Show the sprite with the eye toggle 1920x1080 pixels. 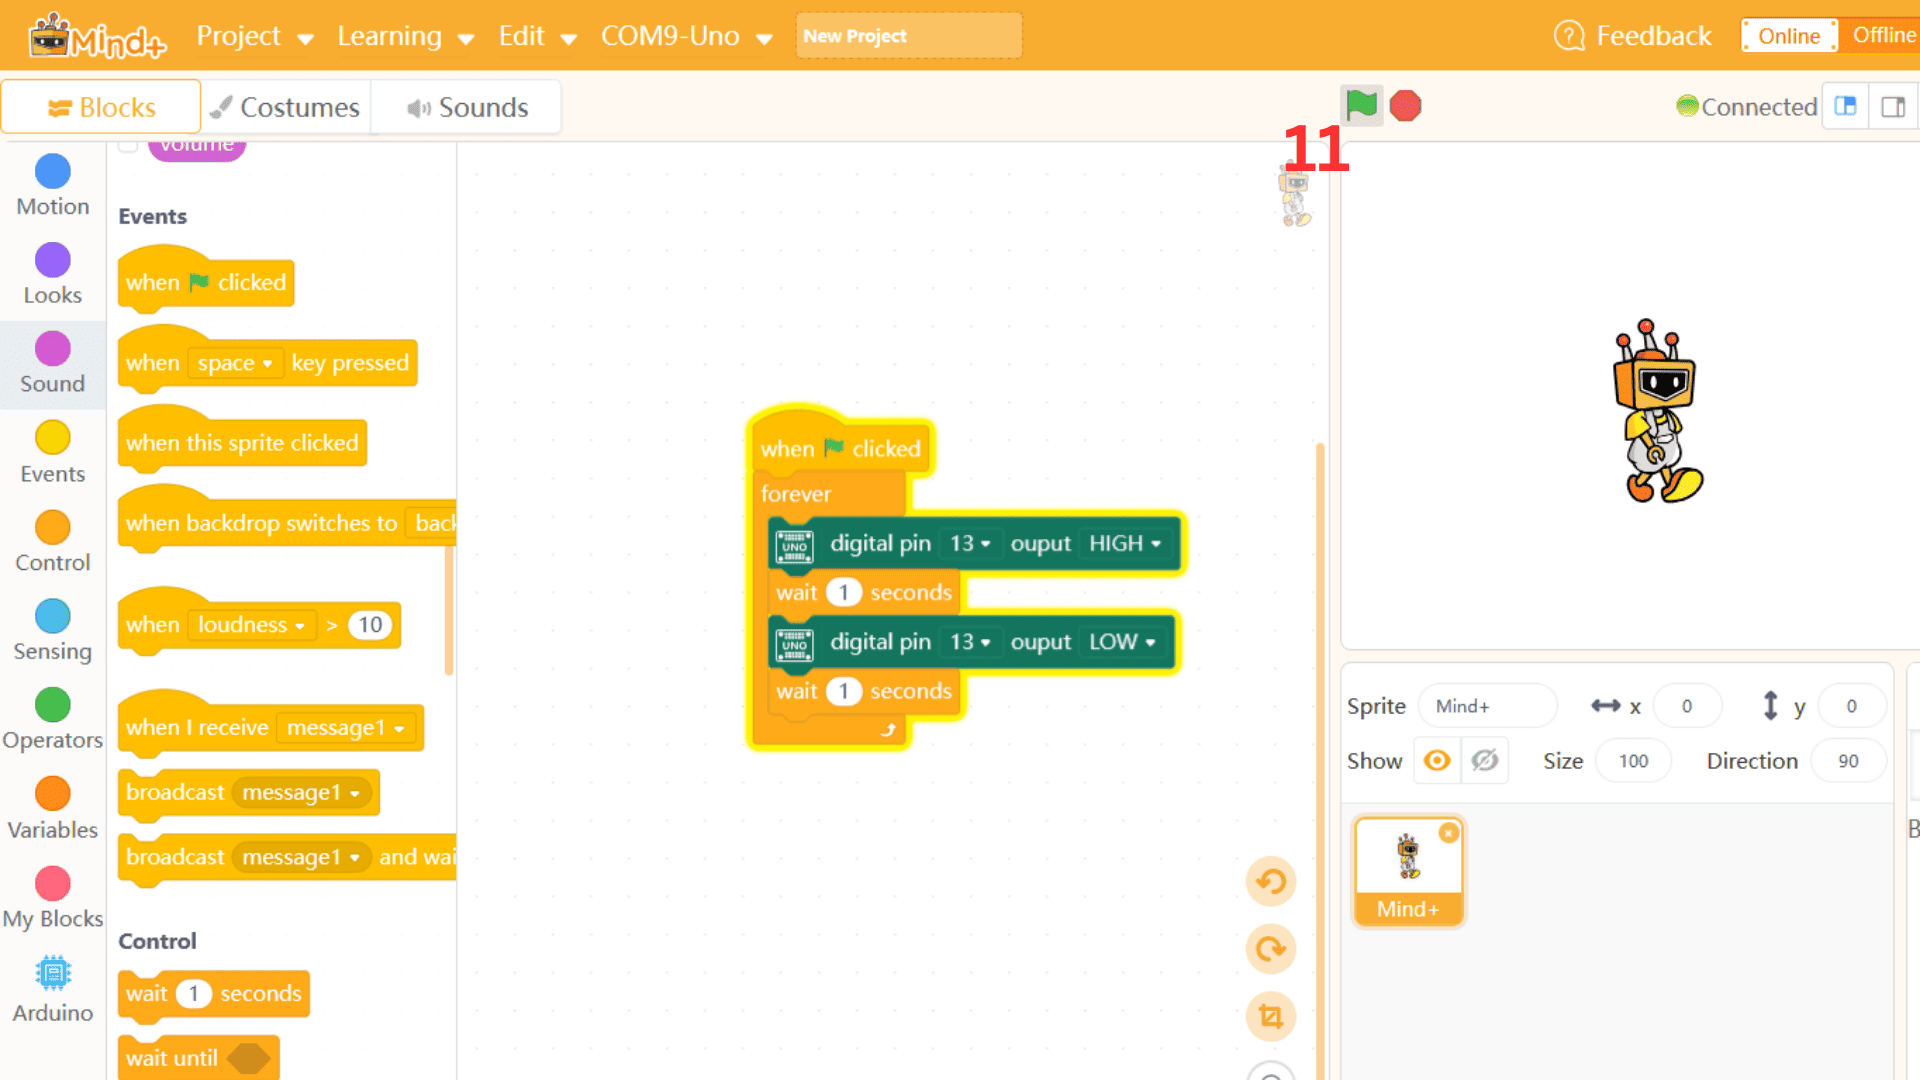[1437, 760]
